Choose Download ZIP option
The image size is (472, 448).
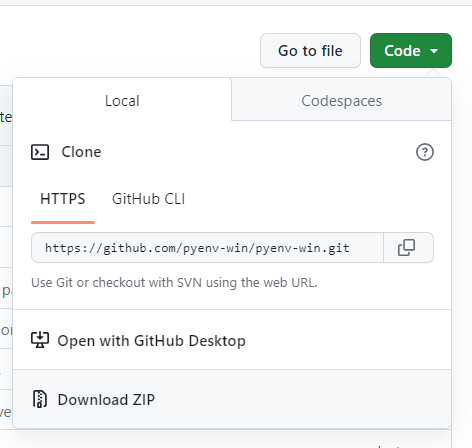[232, 399]
